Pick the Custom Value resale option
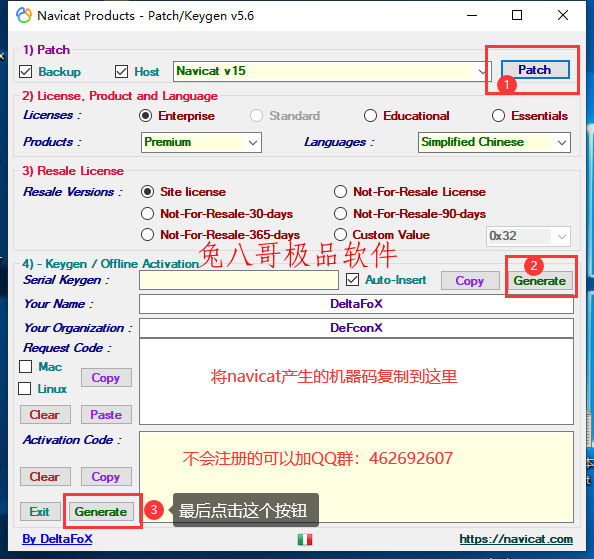Image resolution: width=594 pixels, height=559 pixels. tap(340, 235)
